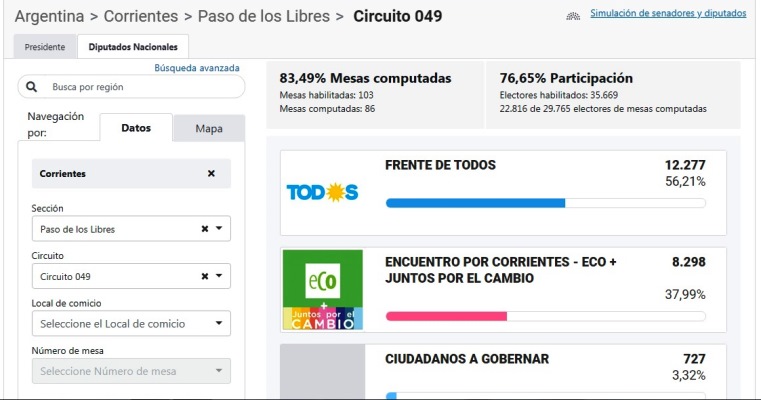Switch navigation to the Mapa tab
This screenshot has height=400, width=761.
pyautogui.click(x=209, y=129)
